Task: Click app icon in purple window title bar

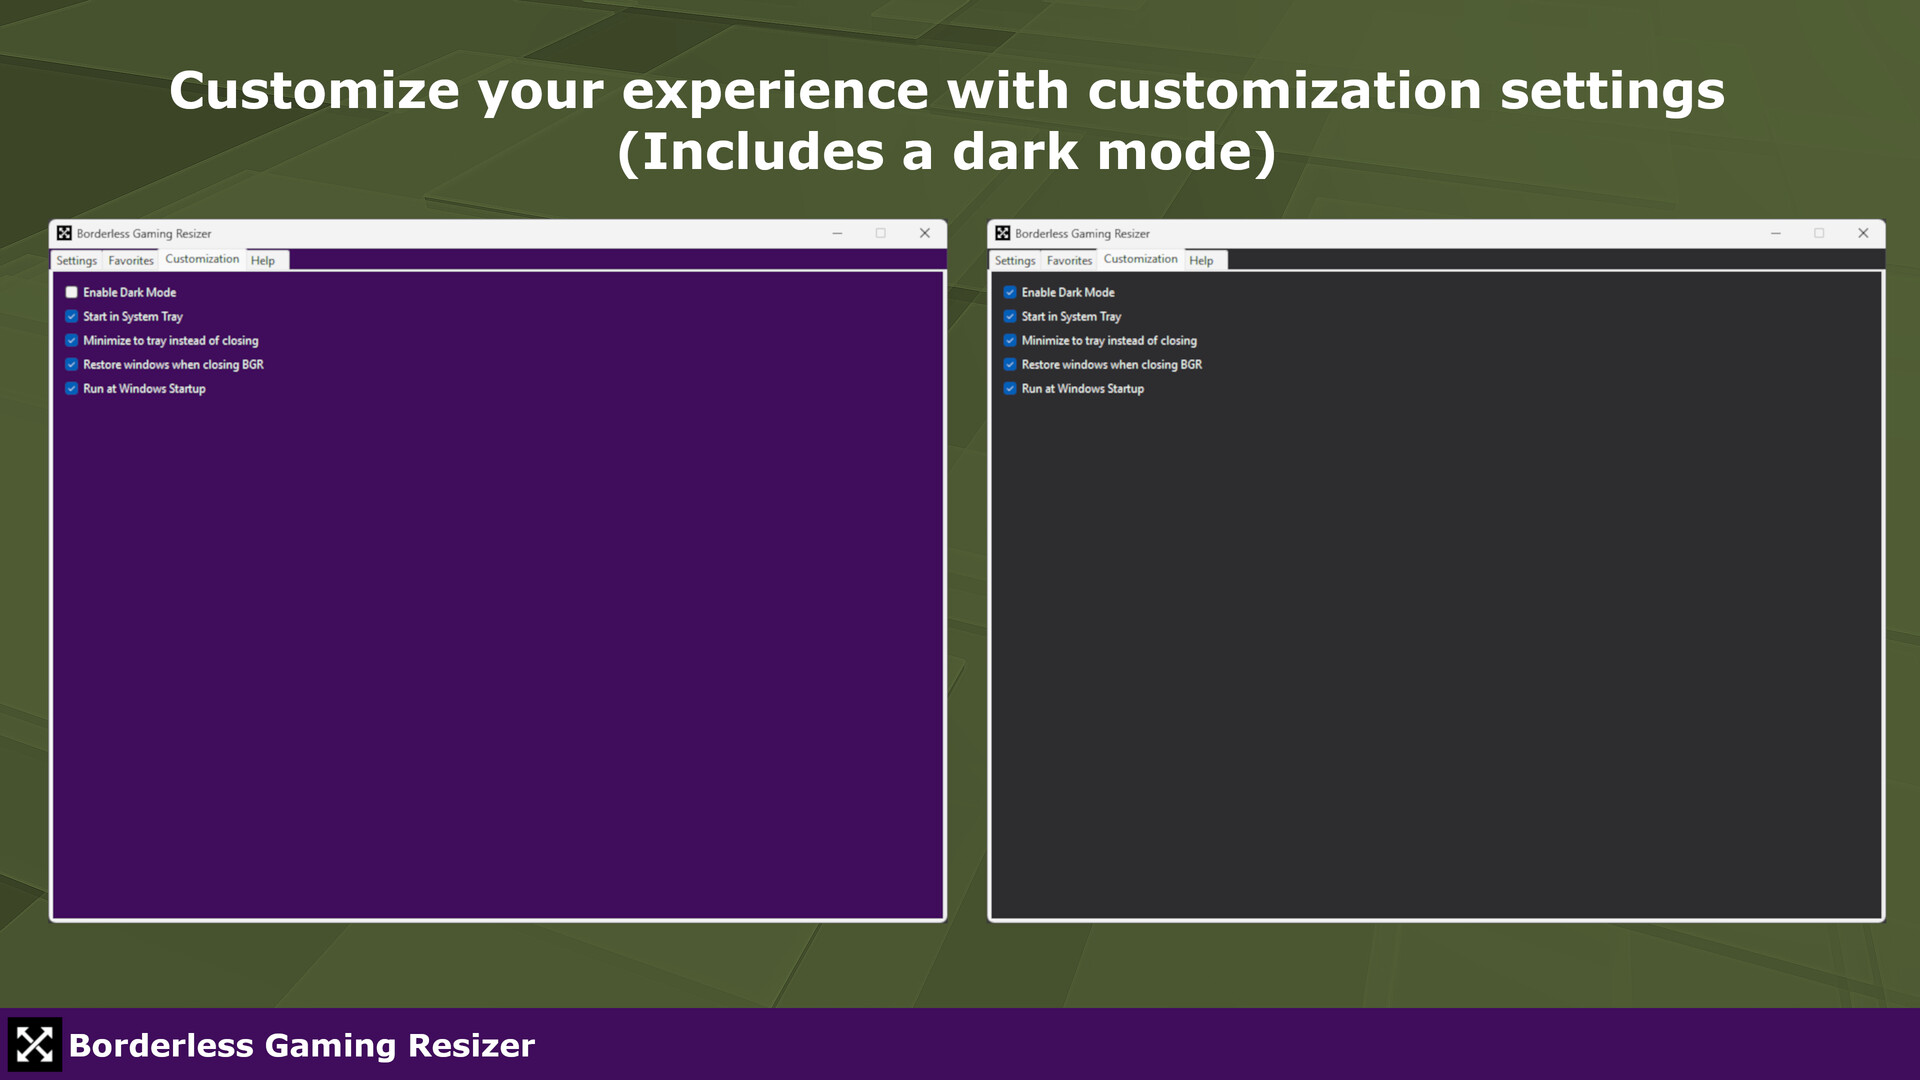Action: click(x=64, y=233)
